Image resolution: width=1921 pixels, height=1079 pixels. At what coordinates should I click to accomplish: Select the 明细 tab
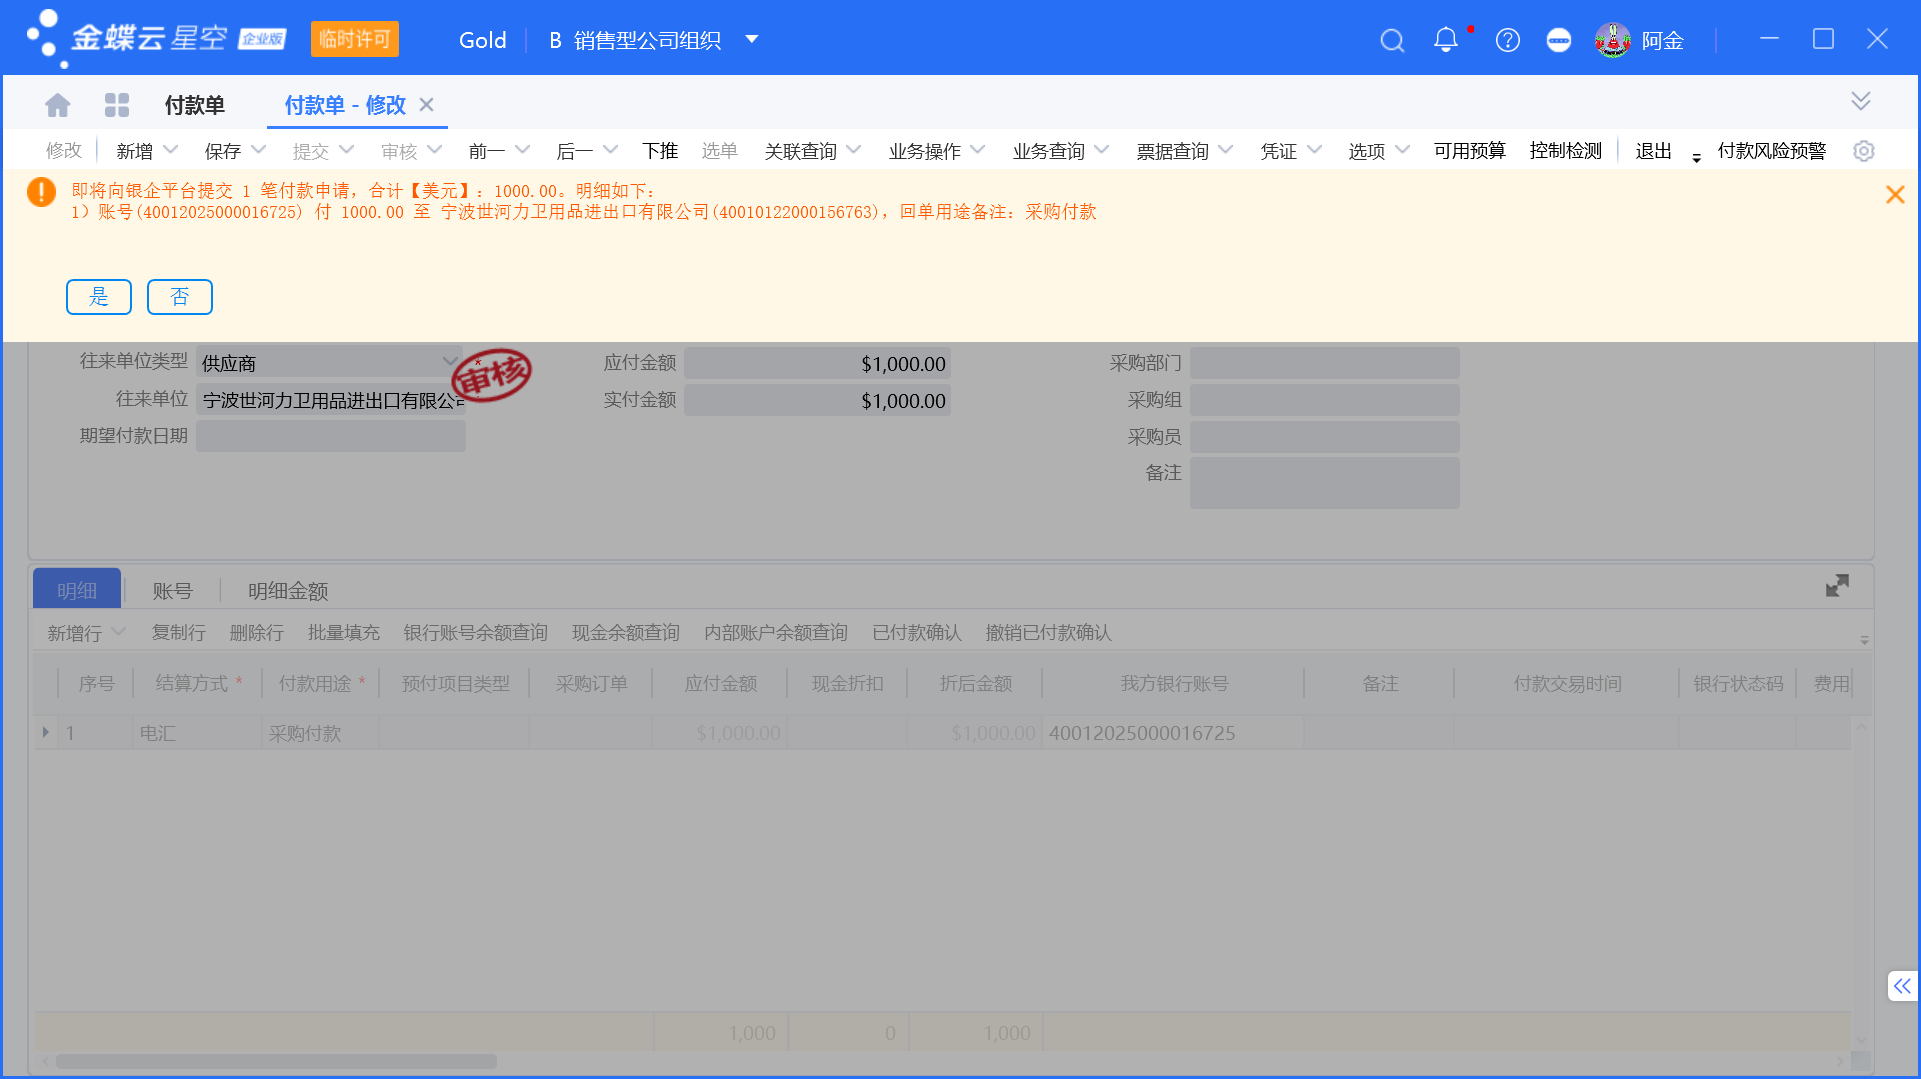pos(77,590)
